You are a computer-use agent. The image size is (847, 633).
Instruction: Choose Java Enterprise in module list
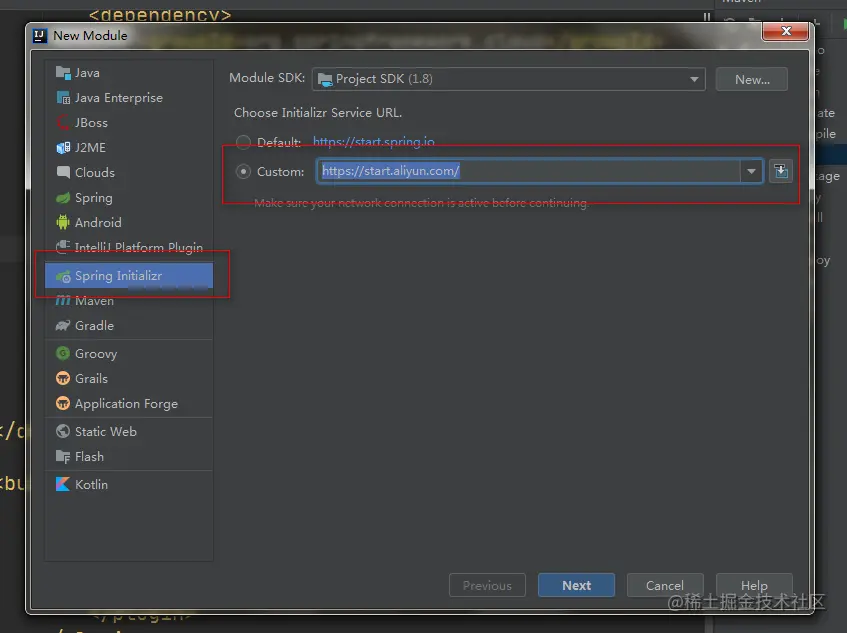coord(129,98)
